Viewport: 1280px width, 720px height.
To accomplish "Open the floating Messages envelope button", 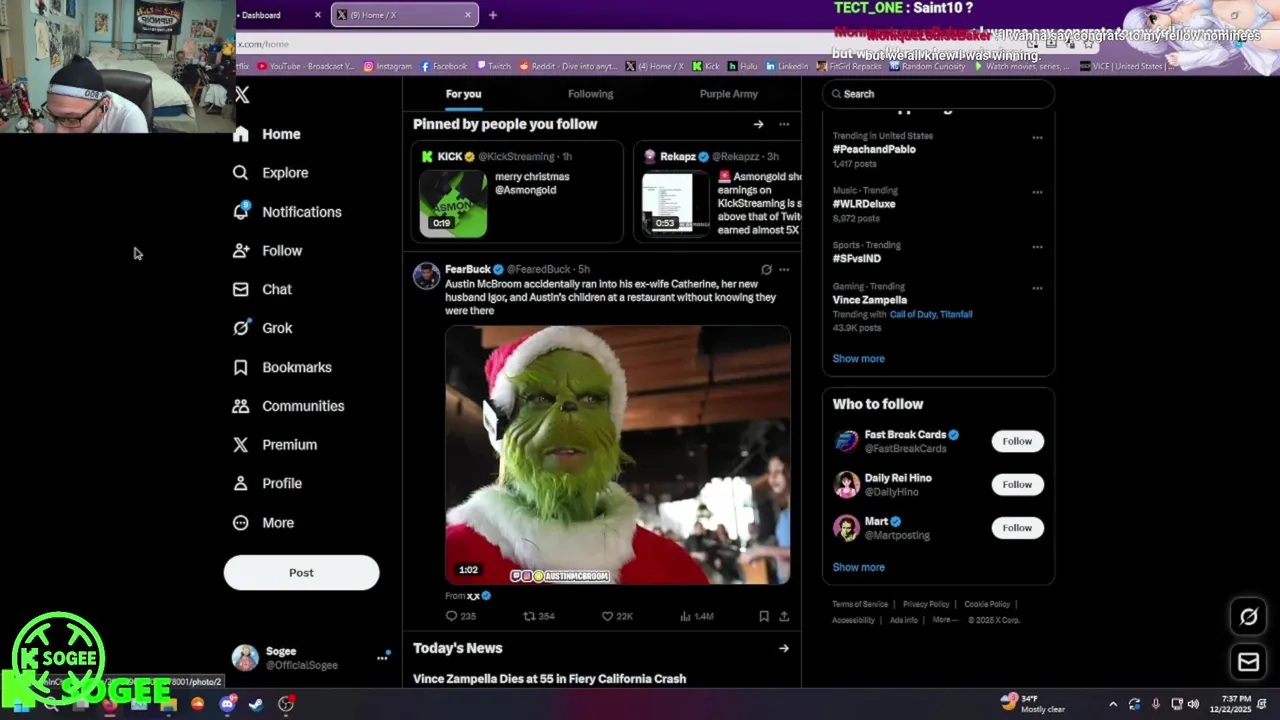I will [1248, 662].
